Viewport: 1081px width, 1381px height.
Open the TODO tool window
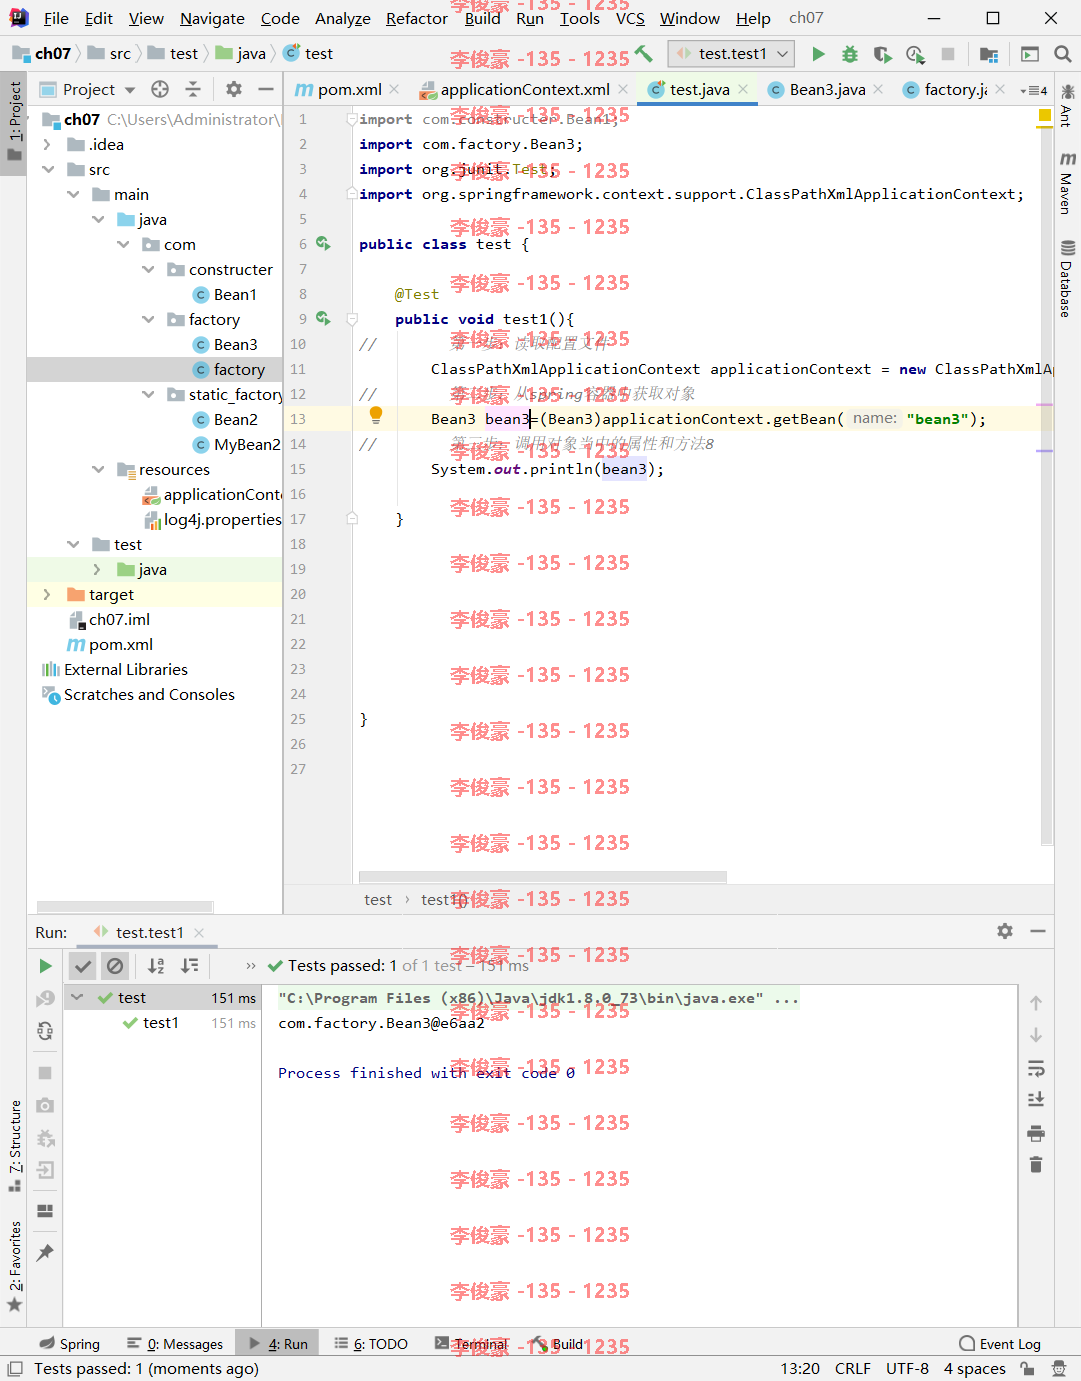tap(371, 1344)
